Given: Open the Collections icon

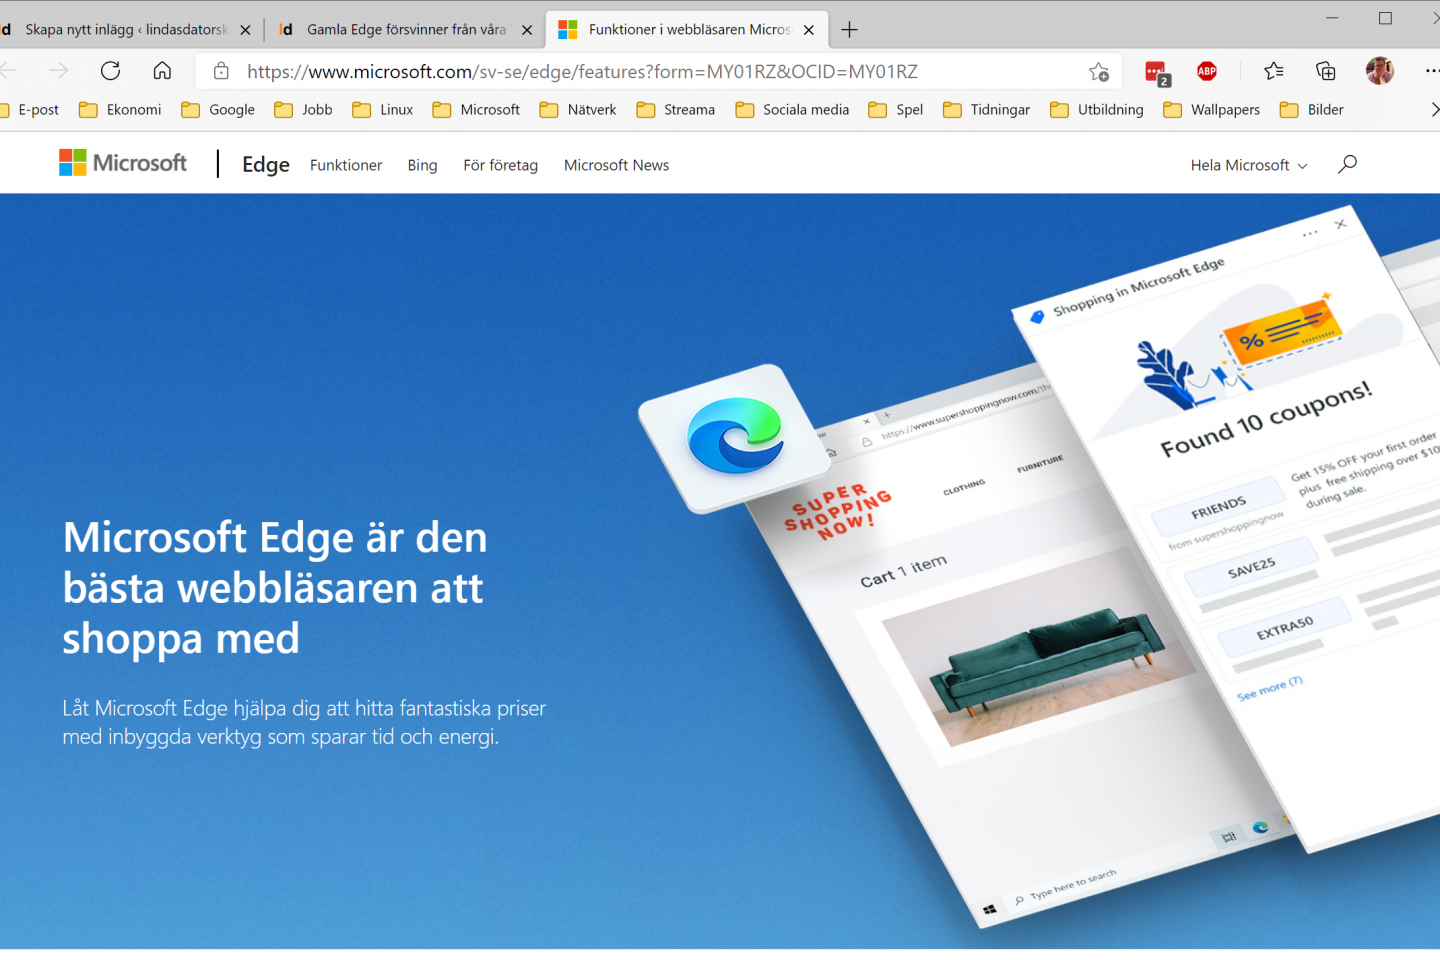Looking at the screenshot, I should click(x=1325, y=71).
